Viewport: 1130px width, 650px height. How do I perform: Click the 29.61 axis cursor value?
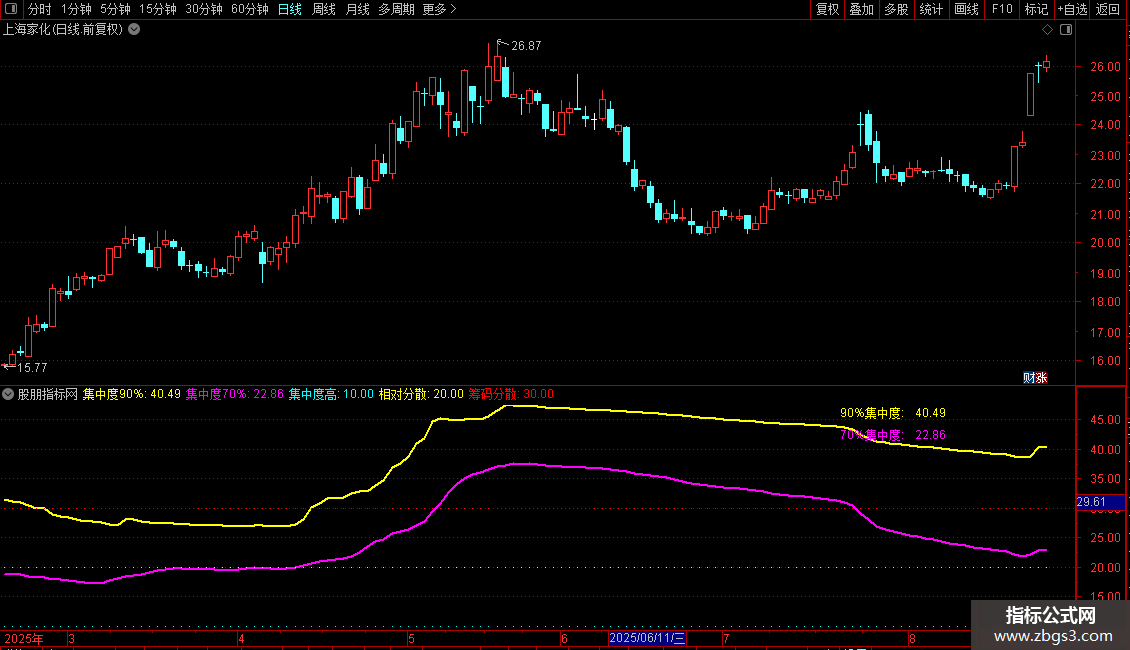1100,502
